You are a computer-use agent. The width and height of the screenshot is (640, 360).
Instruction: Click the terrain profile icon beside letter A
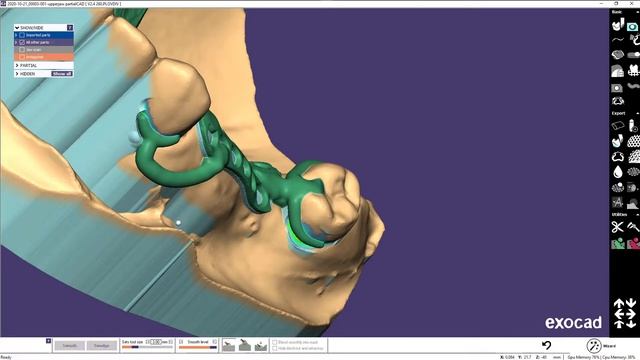click(633, 203)
